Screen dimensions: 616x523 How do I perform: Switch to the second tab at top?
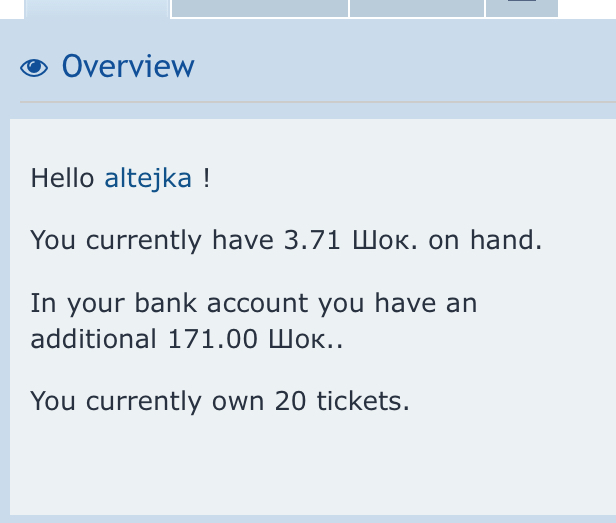tap(260, 8)
